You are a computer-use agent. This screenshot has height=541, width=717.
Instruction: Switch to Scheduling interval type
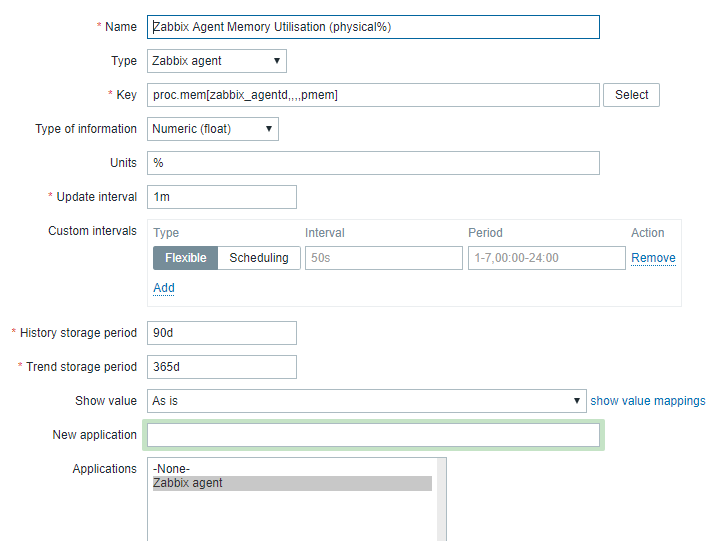click(x=259, y=258)
